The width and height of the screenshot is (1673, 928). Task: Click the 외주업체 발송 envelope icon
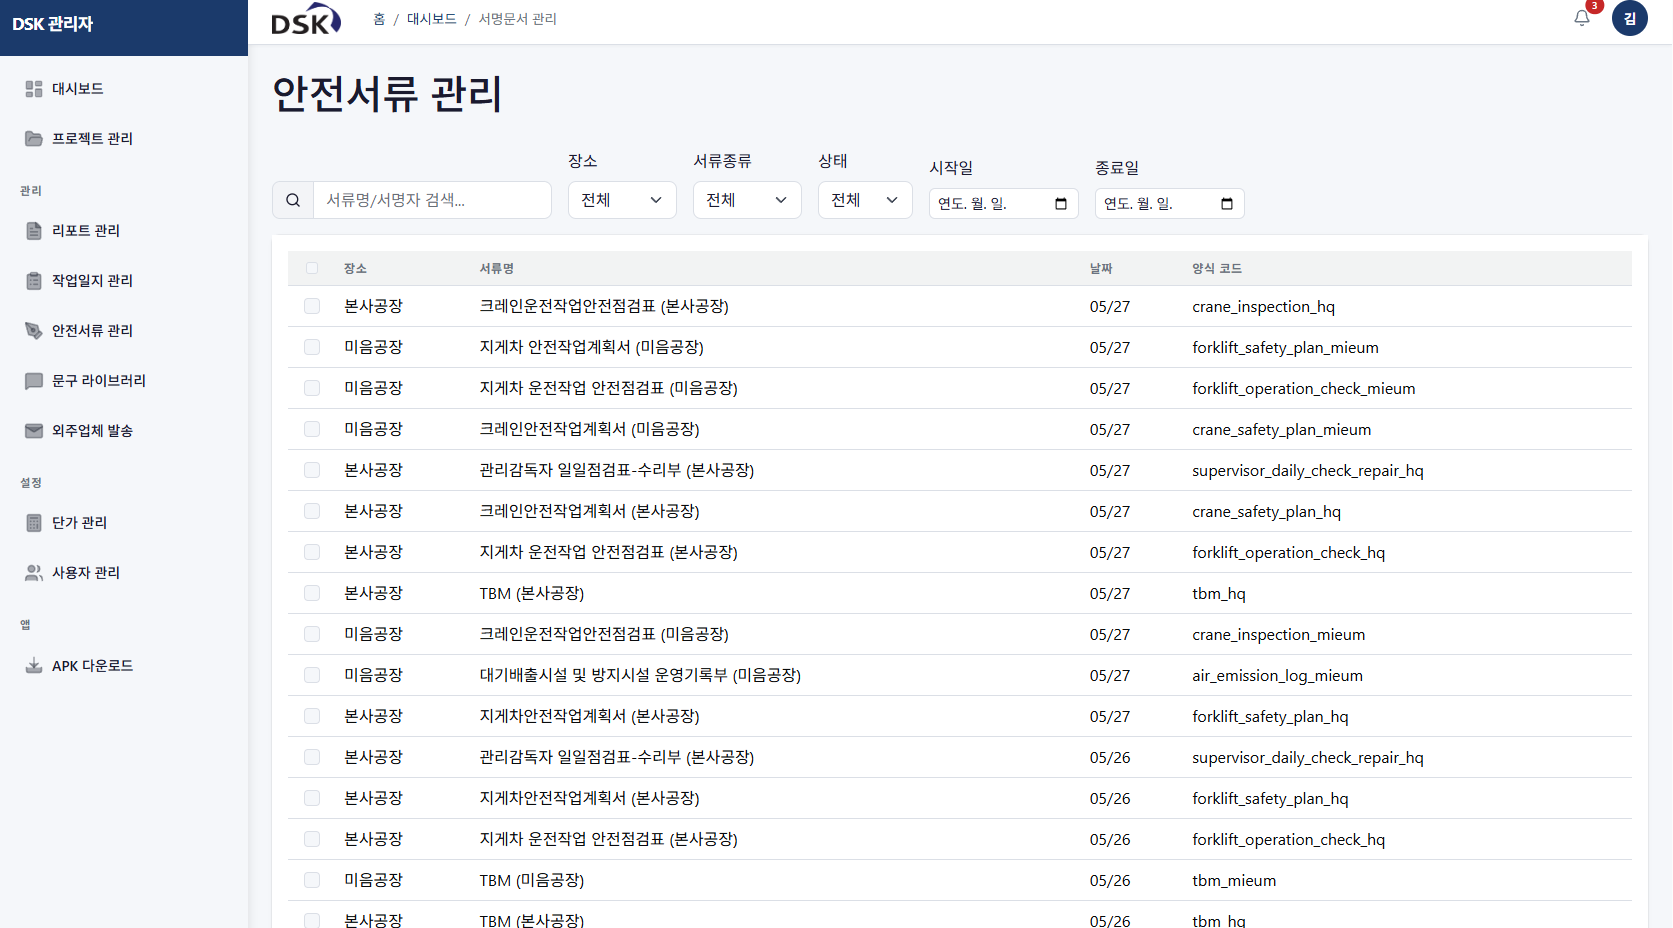coord(34,431)
